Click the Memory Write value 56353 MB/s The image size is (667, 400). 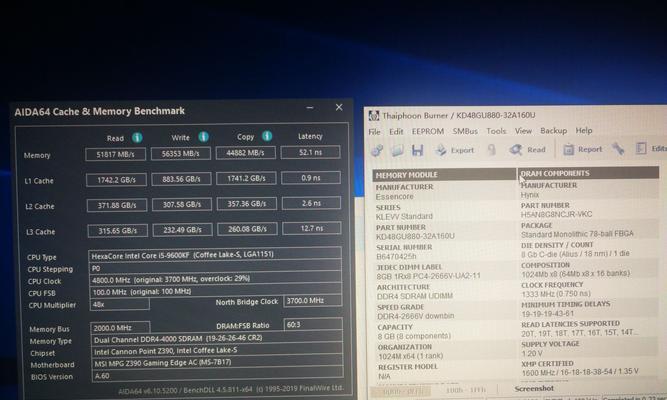point(180,153)
